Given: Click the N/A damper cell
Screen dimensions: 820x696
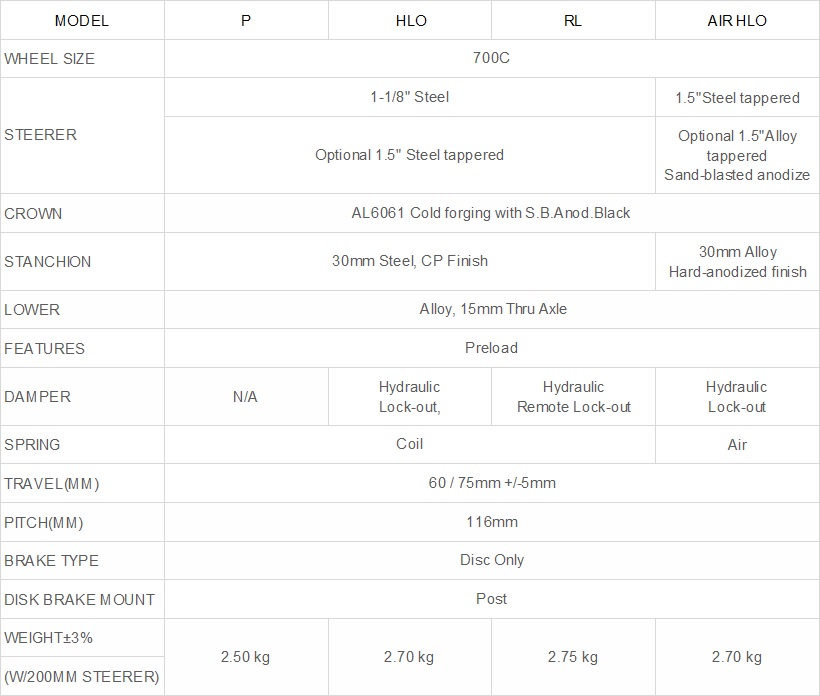Looking at the screenshot, I should pyautogui.click(x=246, y=397).
